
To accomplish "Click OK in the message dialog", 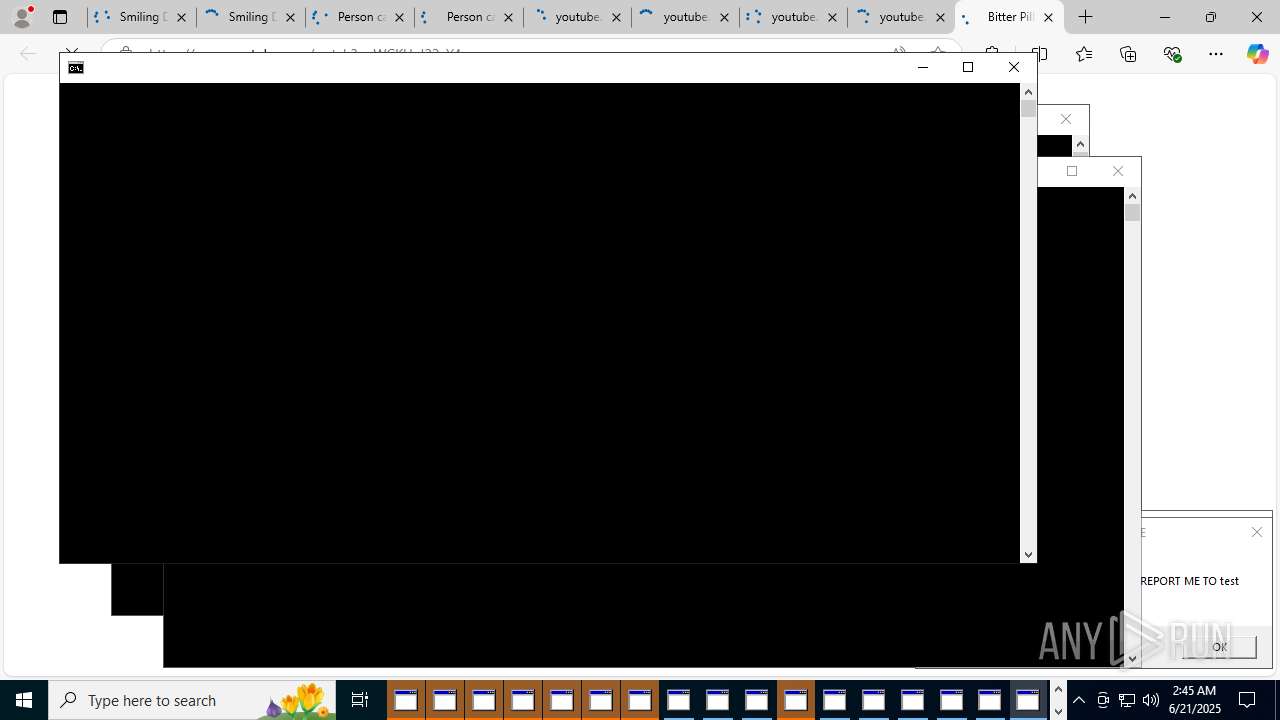I will point(1219,647).
